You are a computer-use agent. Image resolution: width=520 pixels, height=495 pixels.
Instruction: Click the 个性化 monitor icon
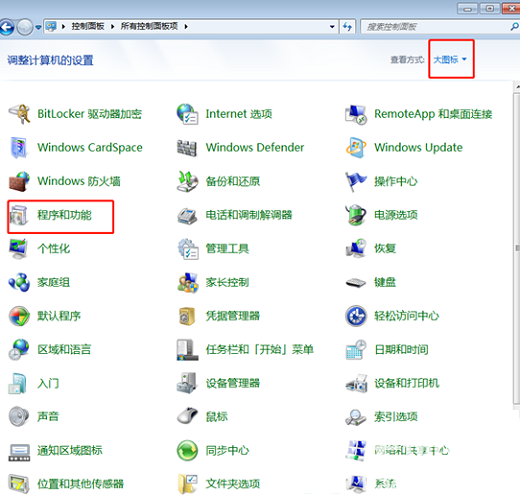18,249
